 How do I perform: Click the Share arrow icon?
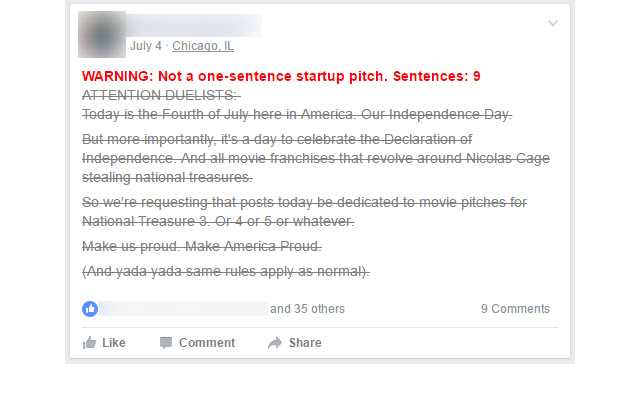pyautogui.click(x=275, y=343)
